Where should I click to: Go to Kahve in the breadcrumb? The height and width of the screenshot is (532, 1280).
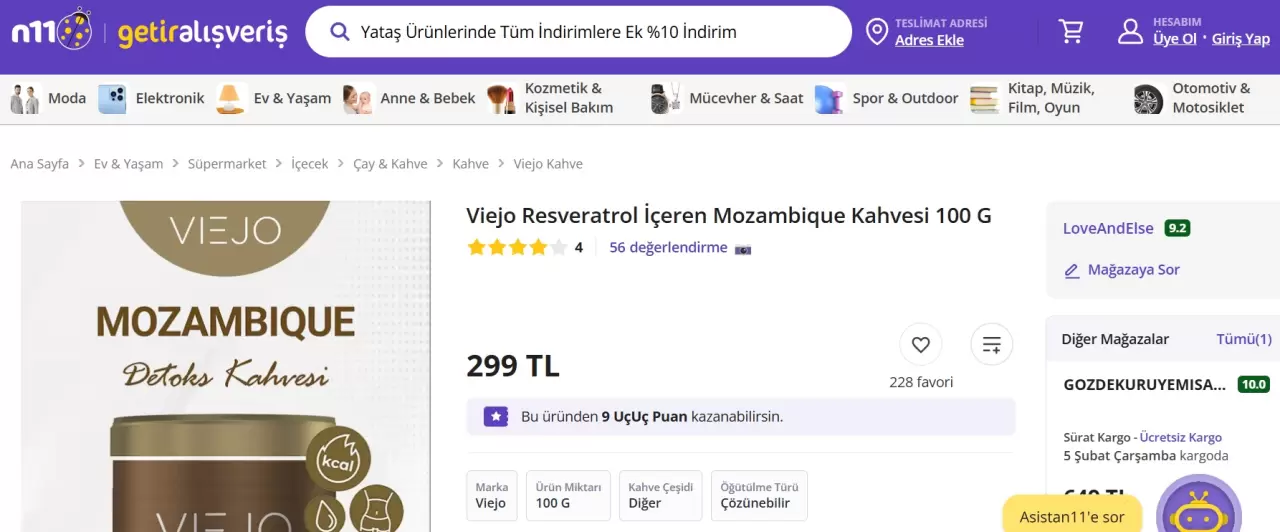coord(470,164)
